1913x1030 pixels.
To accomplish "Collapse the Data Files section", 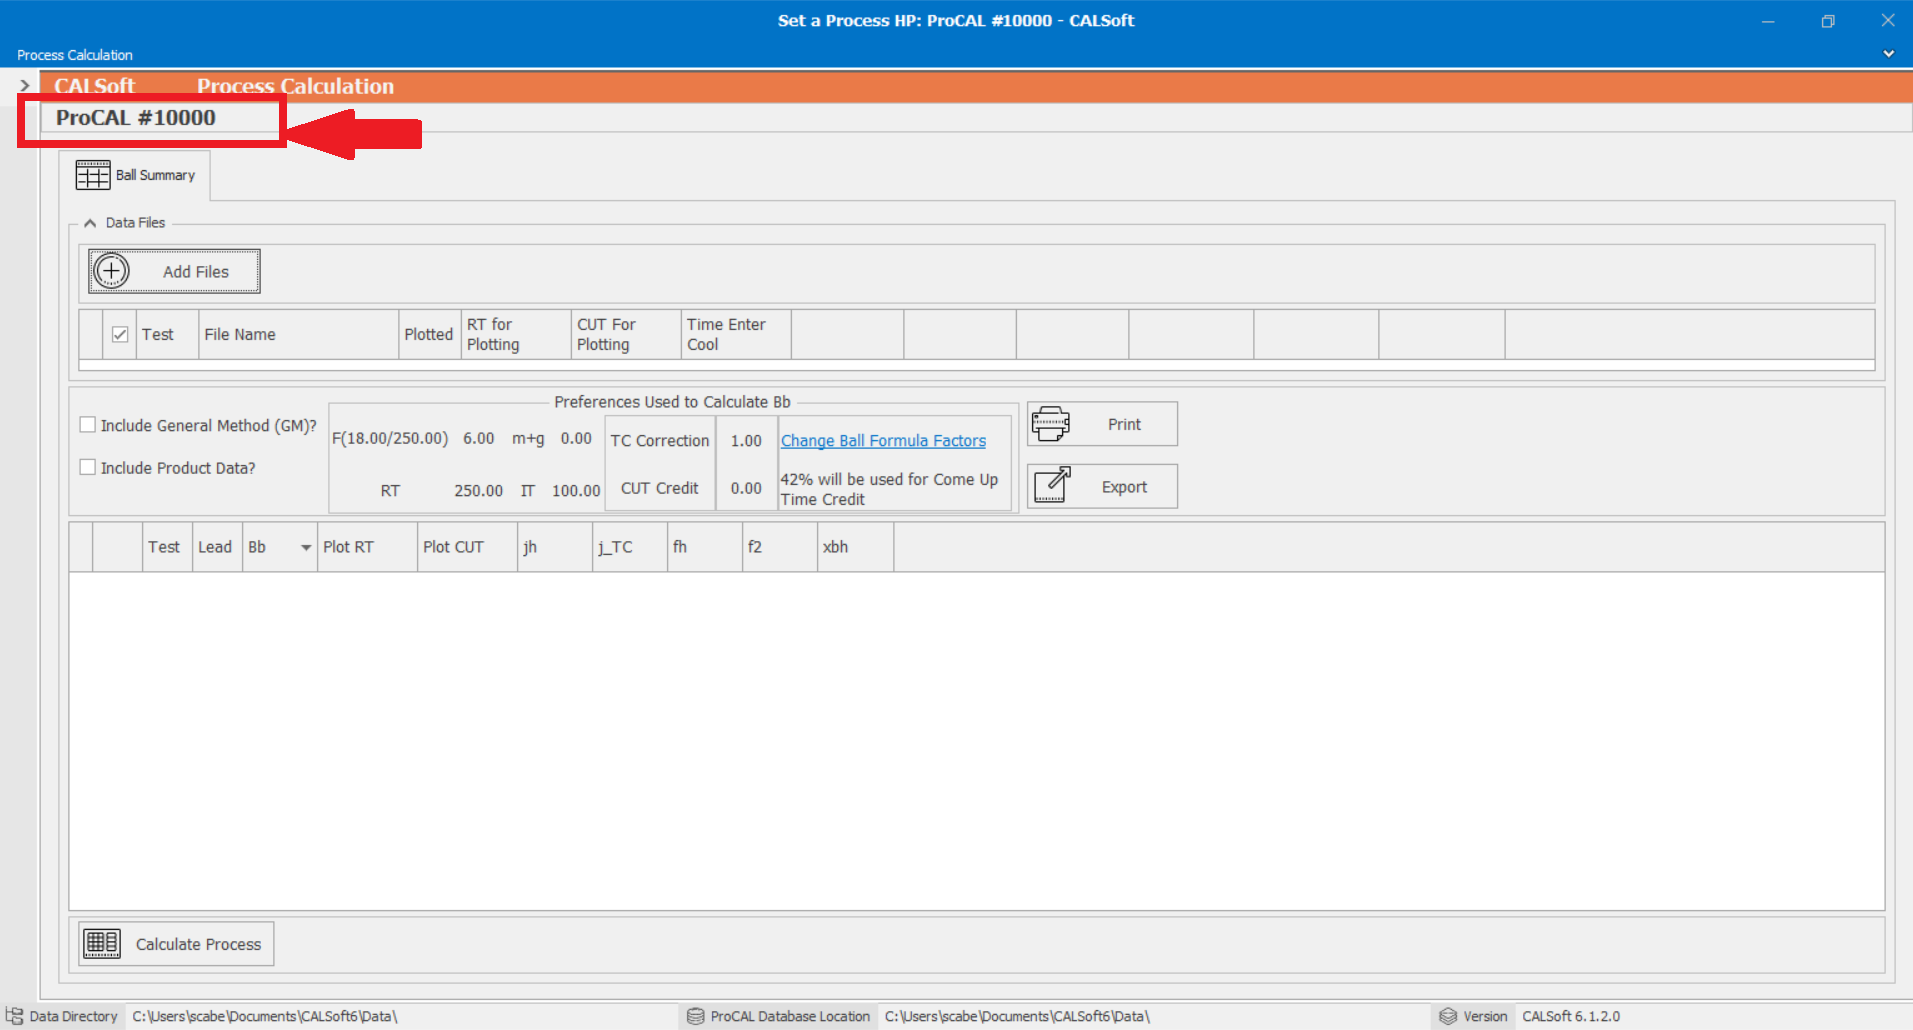I will click(x=90, y=223).
